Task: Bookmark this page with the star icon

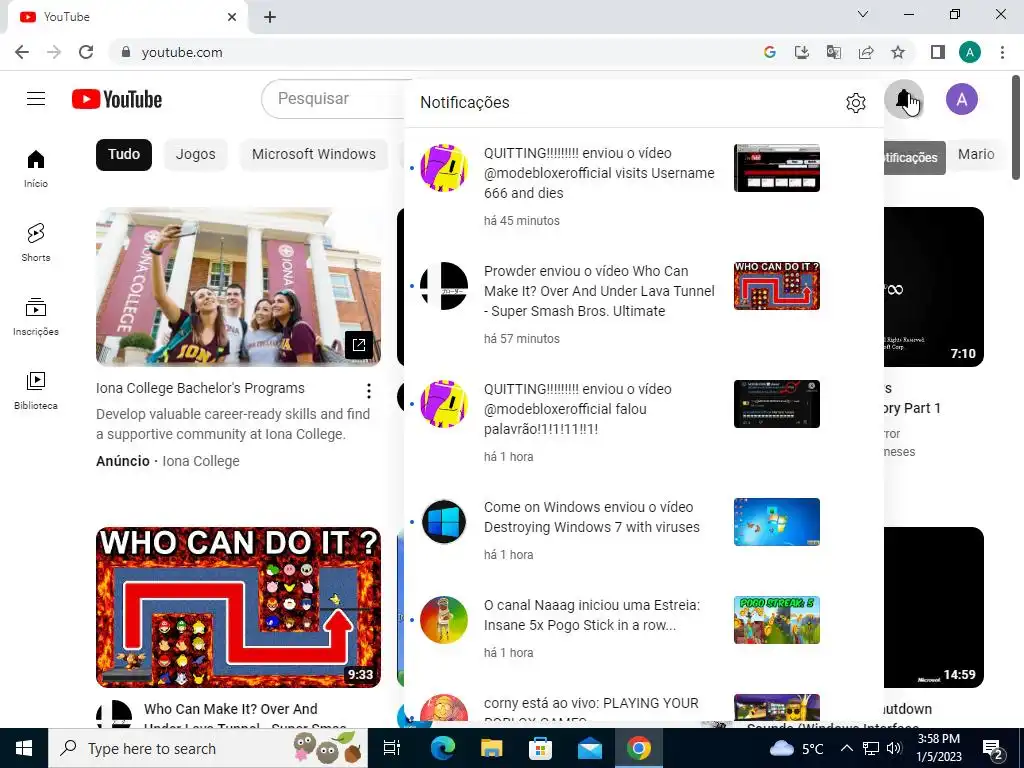Action: click(x=898, y=52)
